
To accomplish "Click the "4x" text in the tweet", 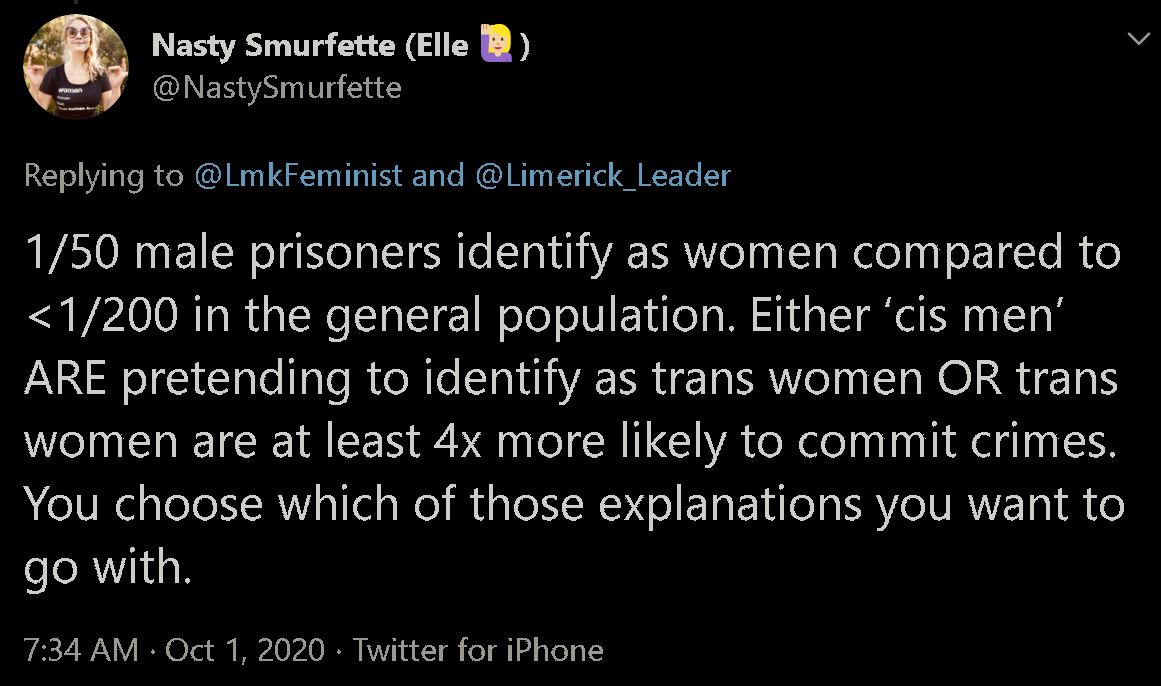I will point(459,442).
